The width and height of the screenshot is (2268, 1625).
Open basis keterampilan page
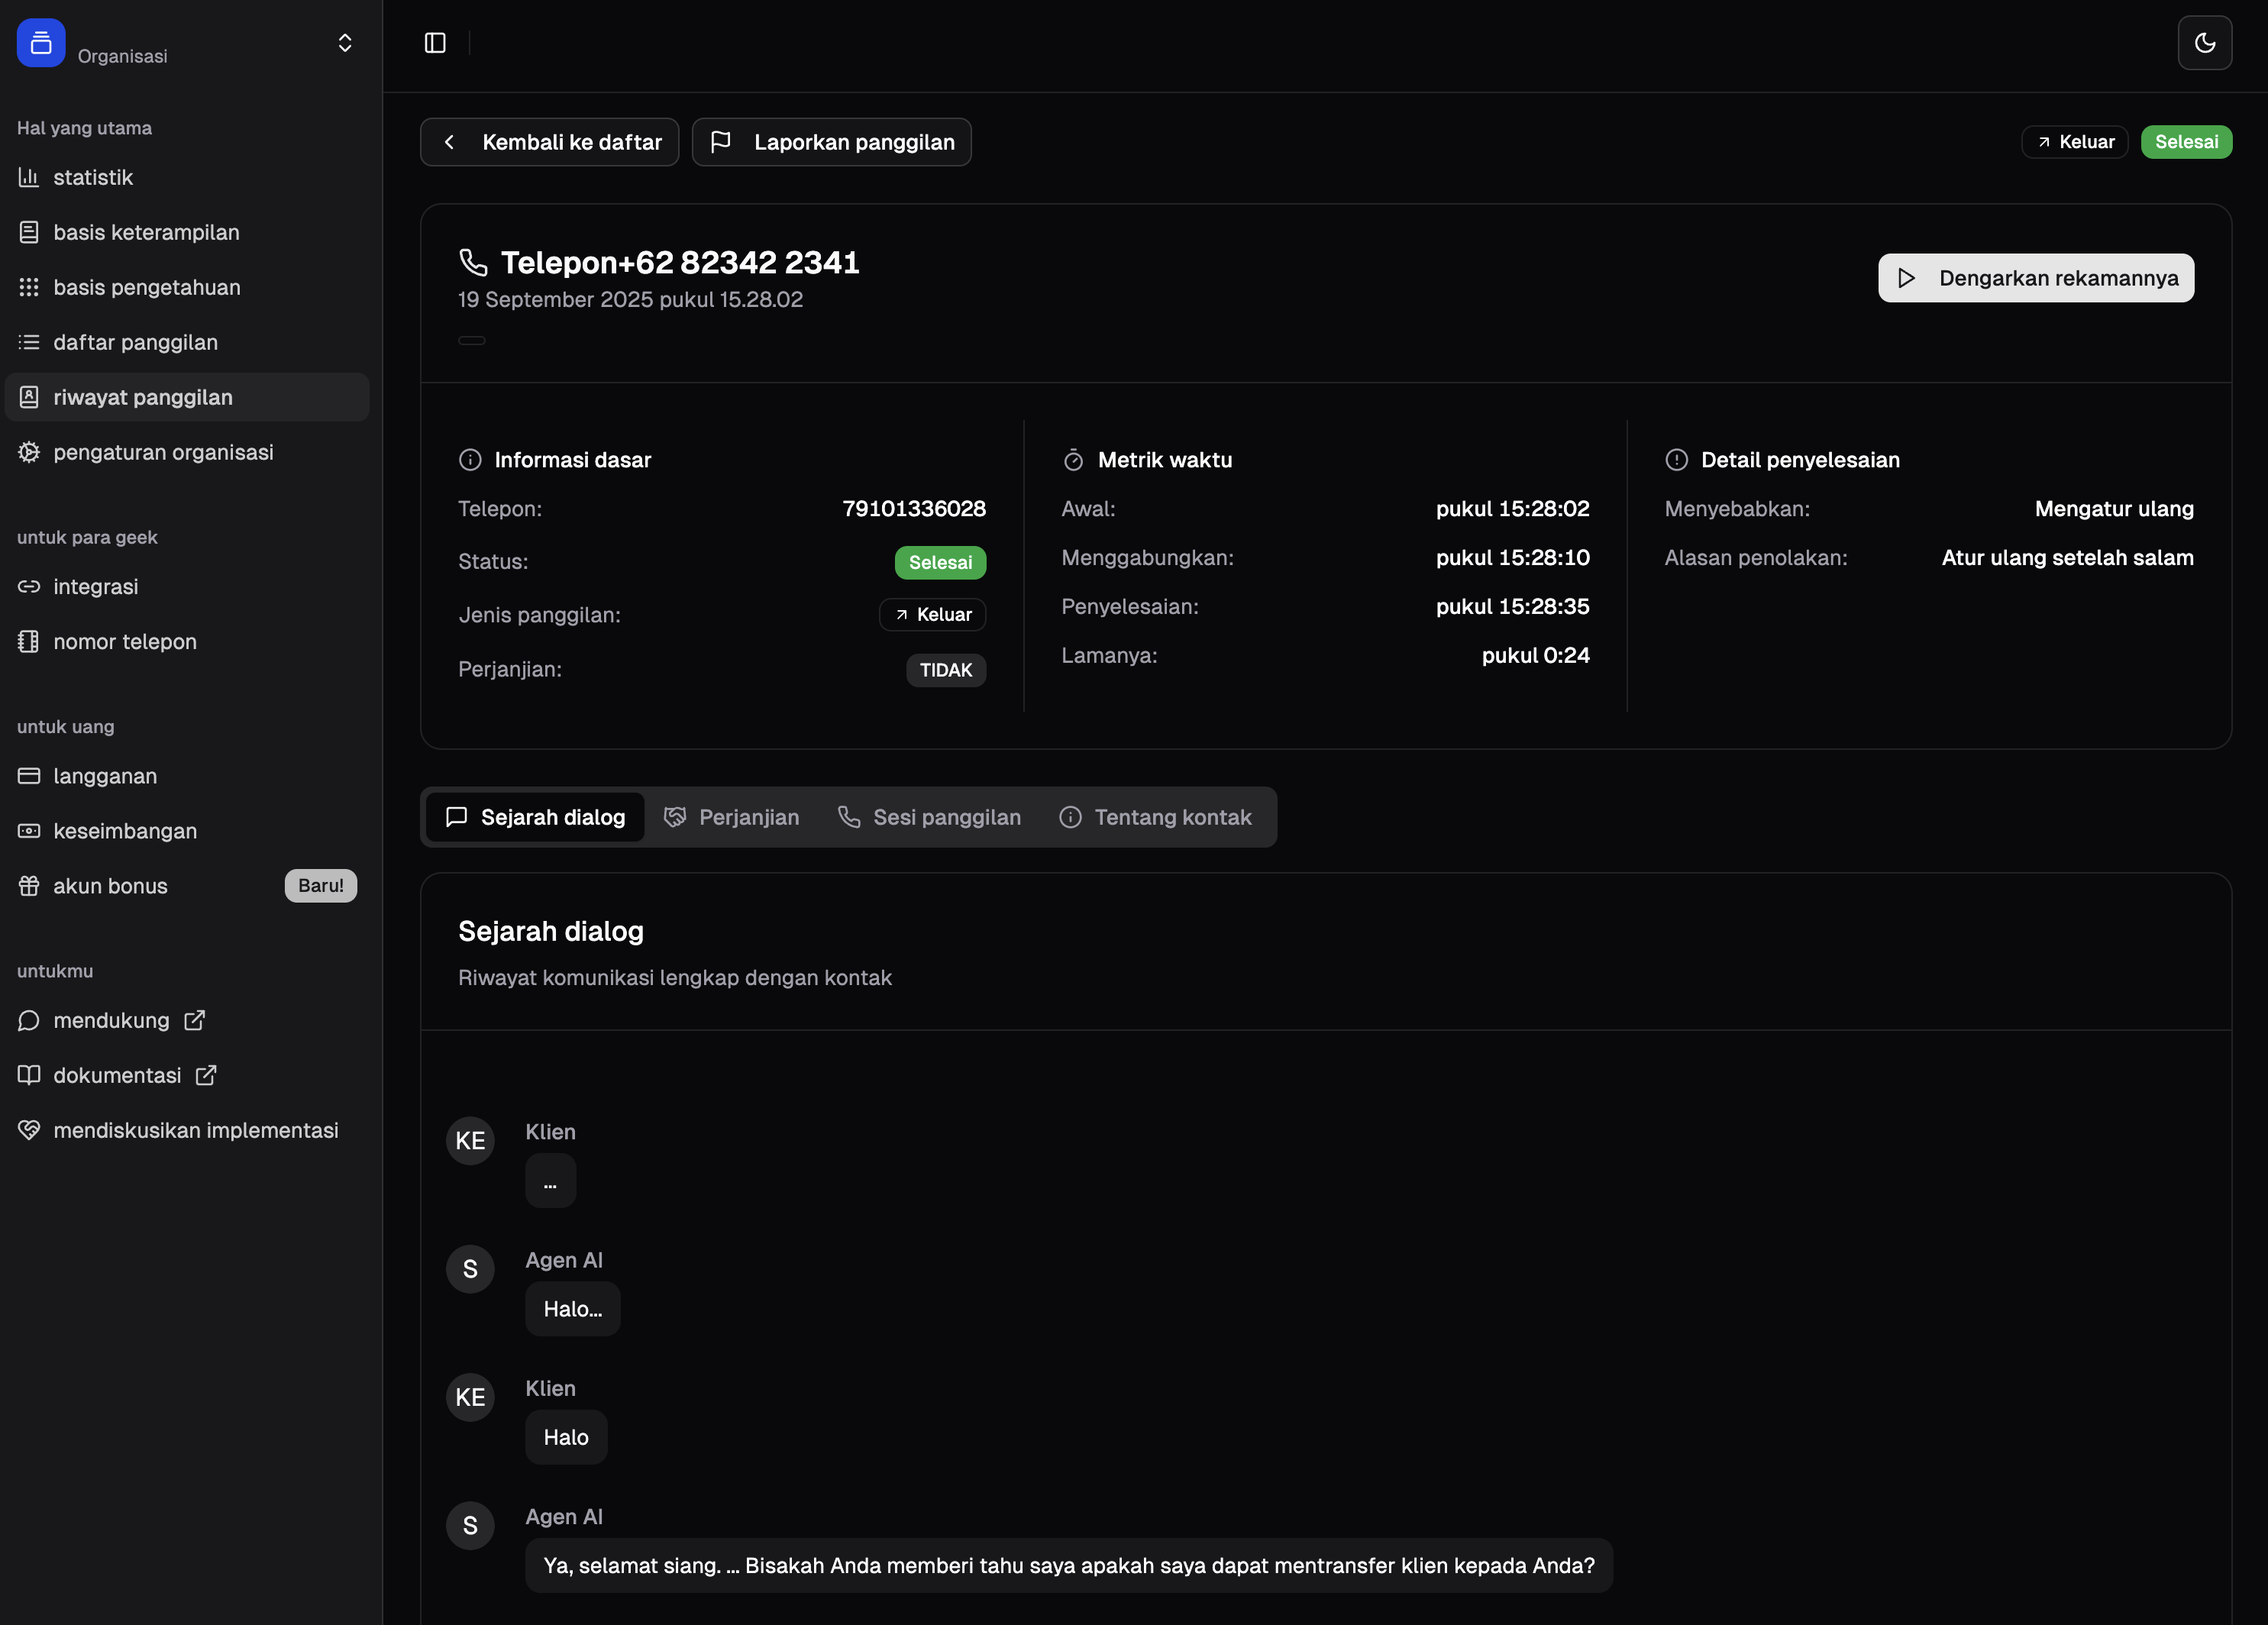click(146, 233)
